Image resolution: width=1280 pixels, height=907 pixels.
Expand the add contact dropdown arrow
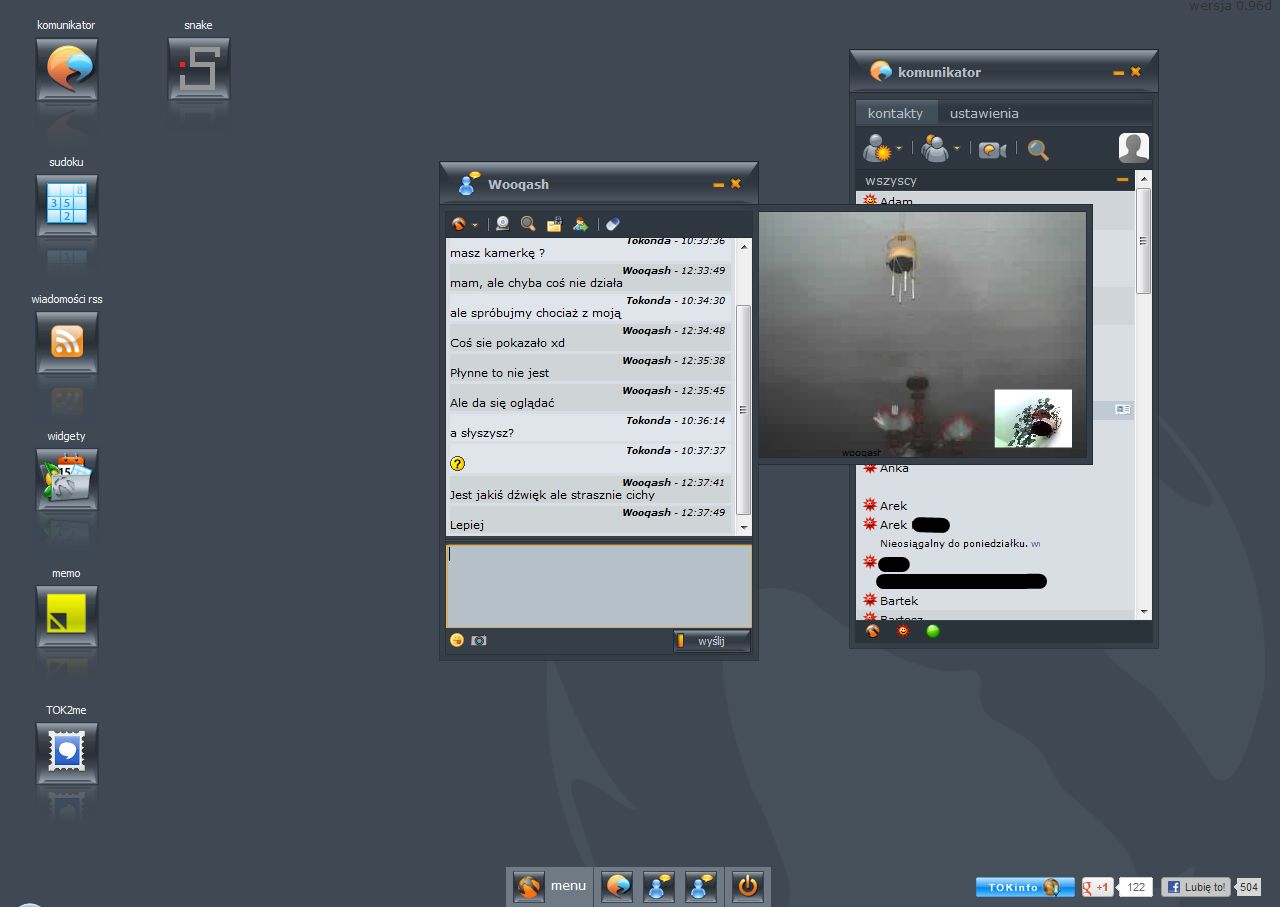tap(899, 148)
